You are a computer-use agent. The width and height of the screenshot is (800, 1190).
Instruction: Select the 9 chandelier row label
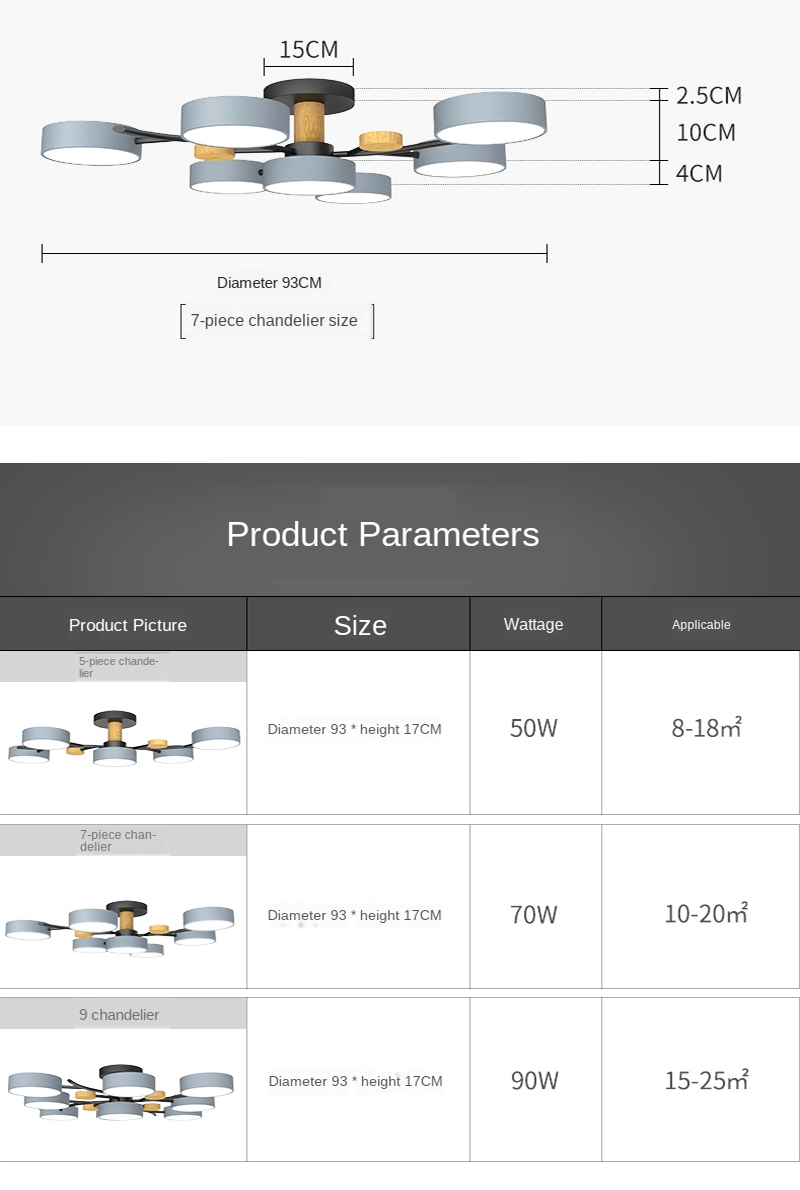[x=119, y=1014]
